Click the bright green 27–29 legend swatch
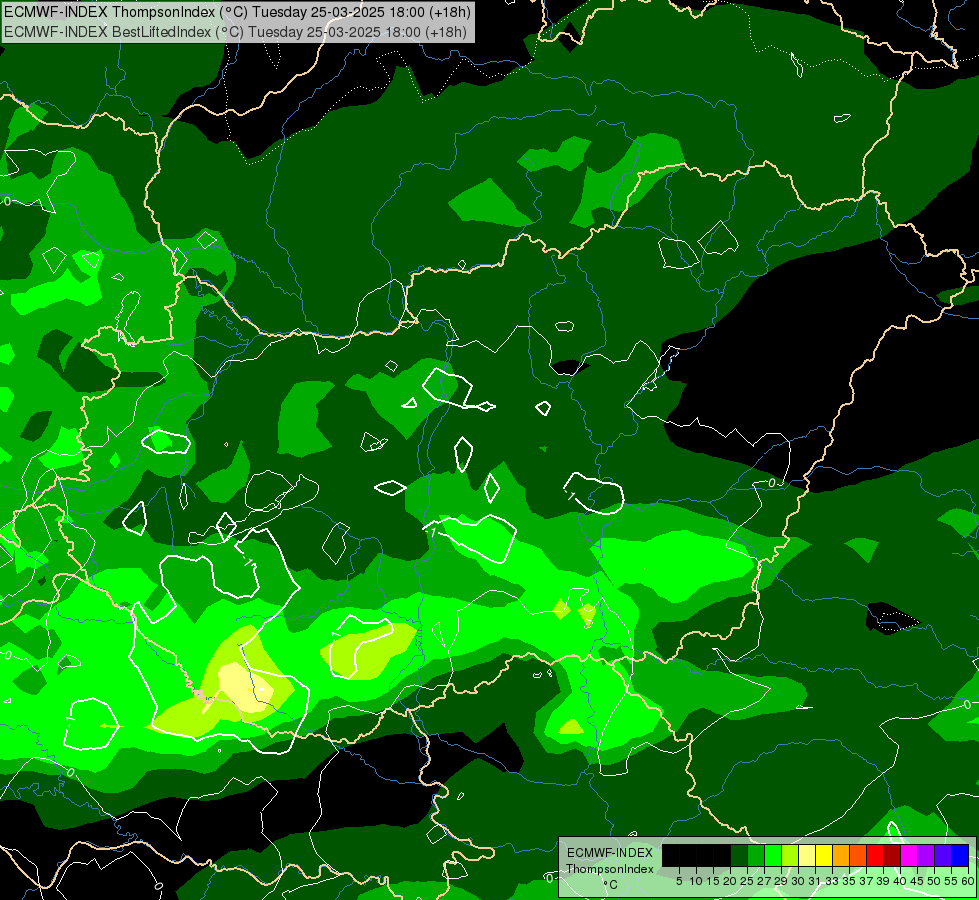Viewport: 979px width, 900px height. (x=773, y=855)
